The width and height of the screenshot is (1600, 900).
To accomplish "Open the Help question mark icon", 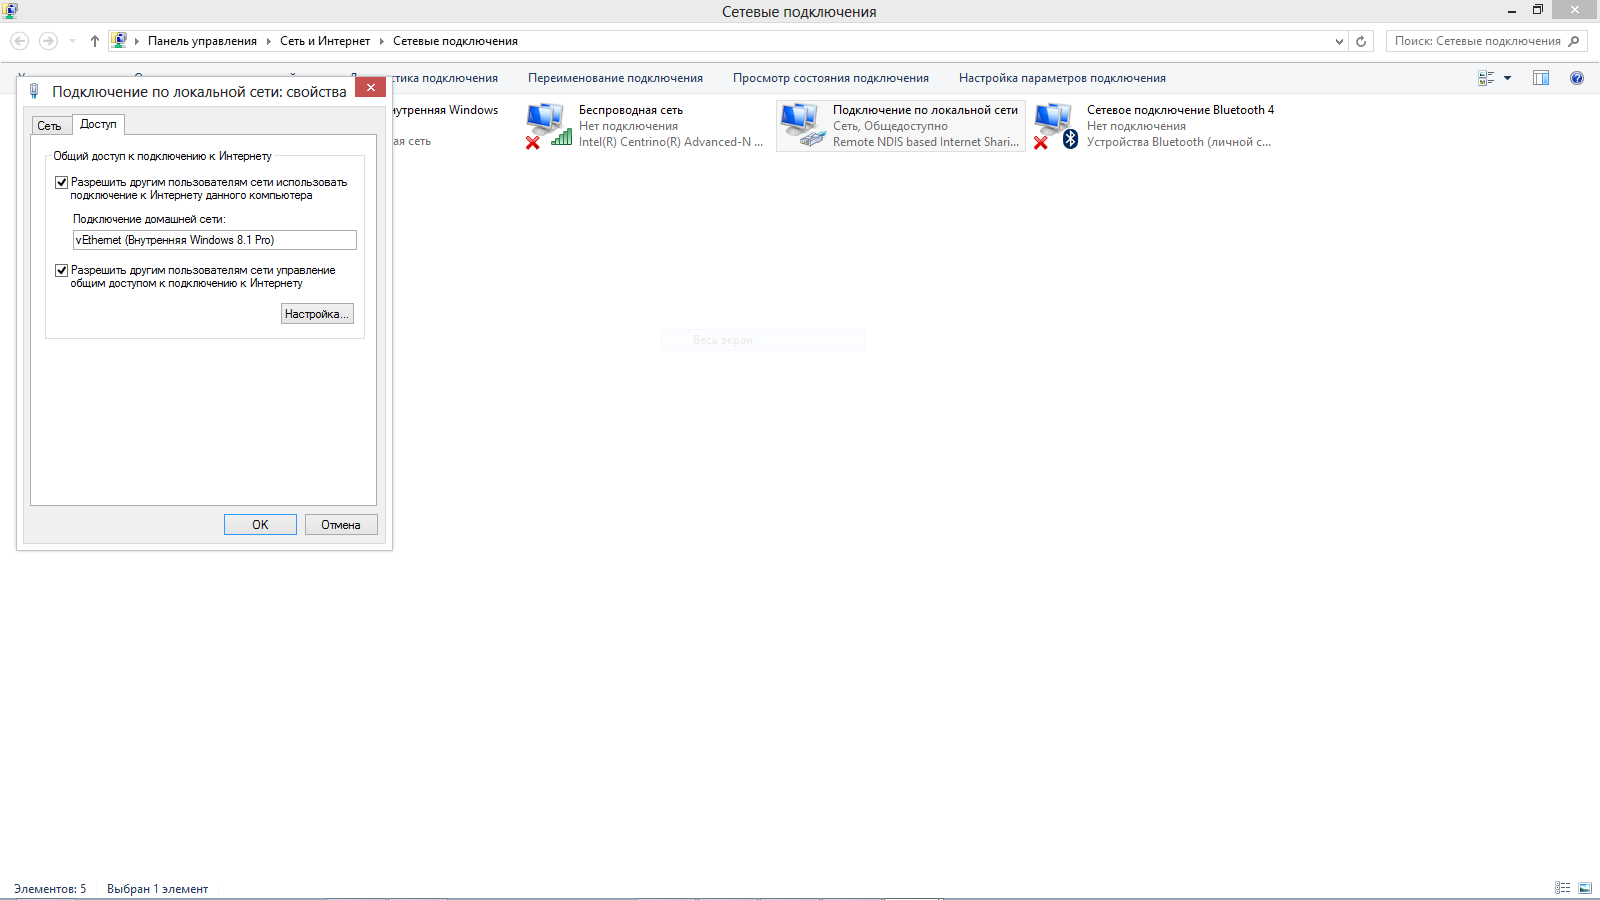I will click(x=1577, y=78).
